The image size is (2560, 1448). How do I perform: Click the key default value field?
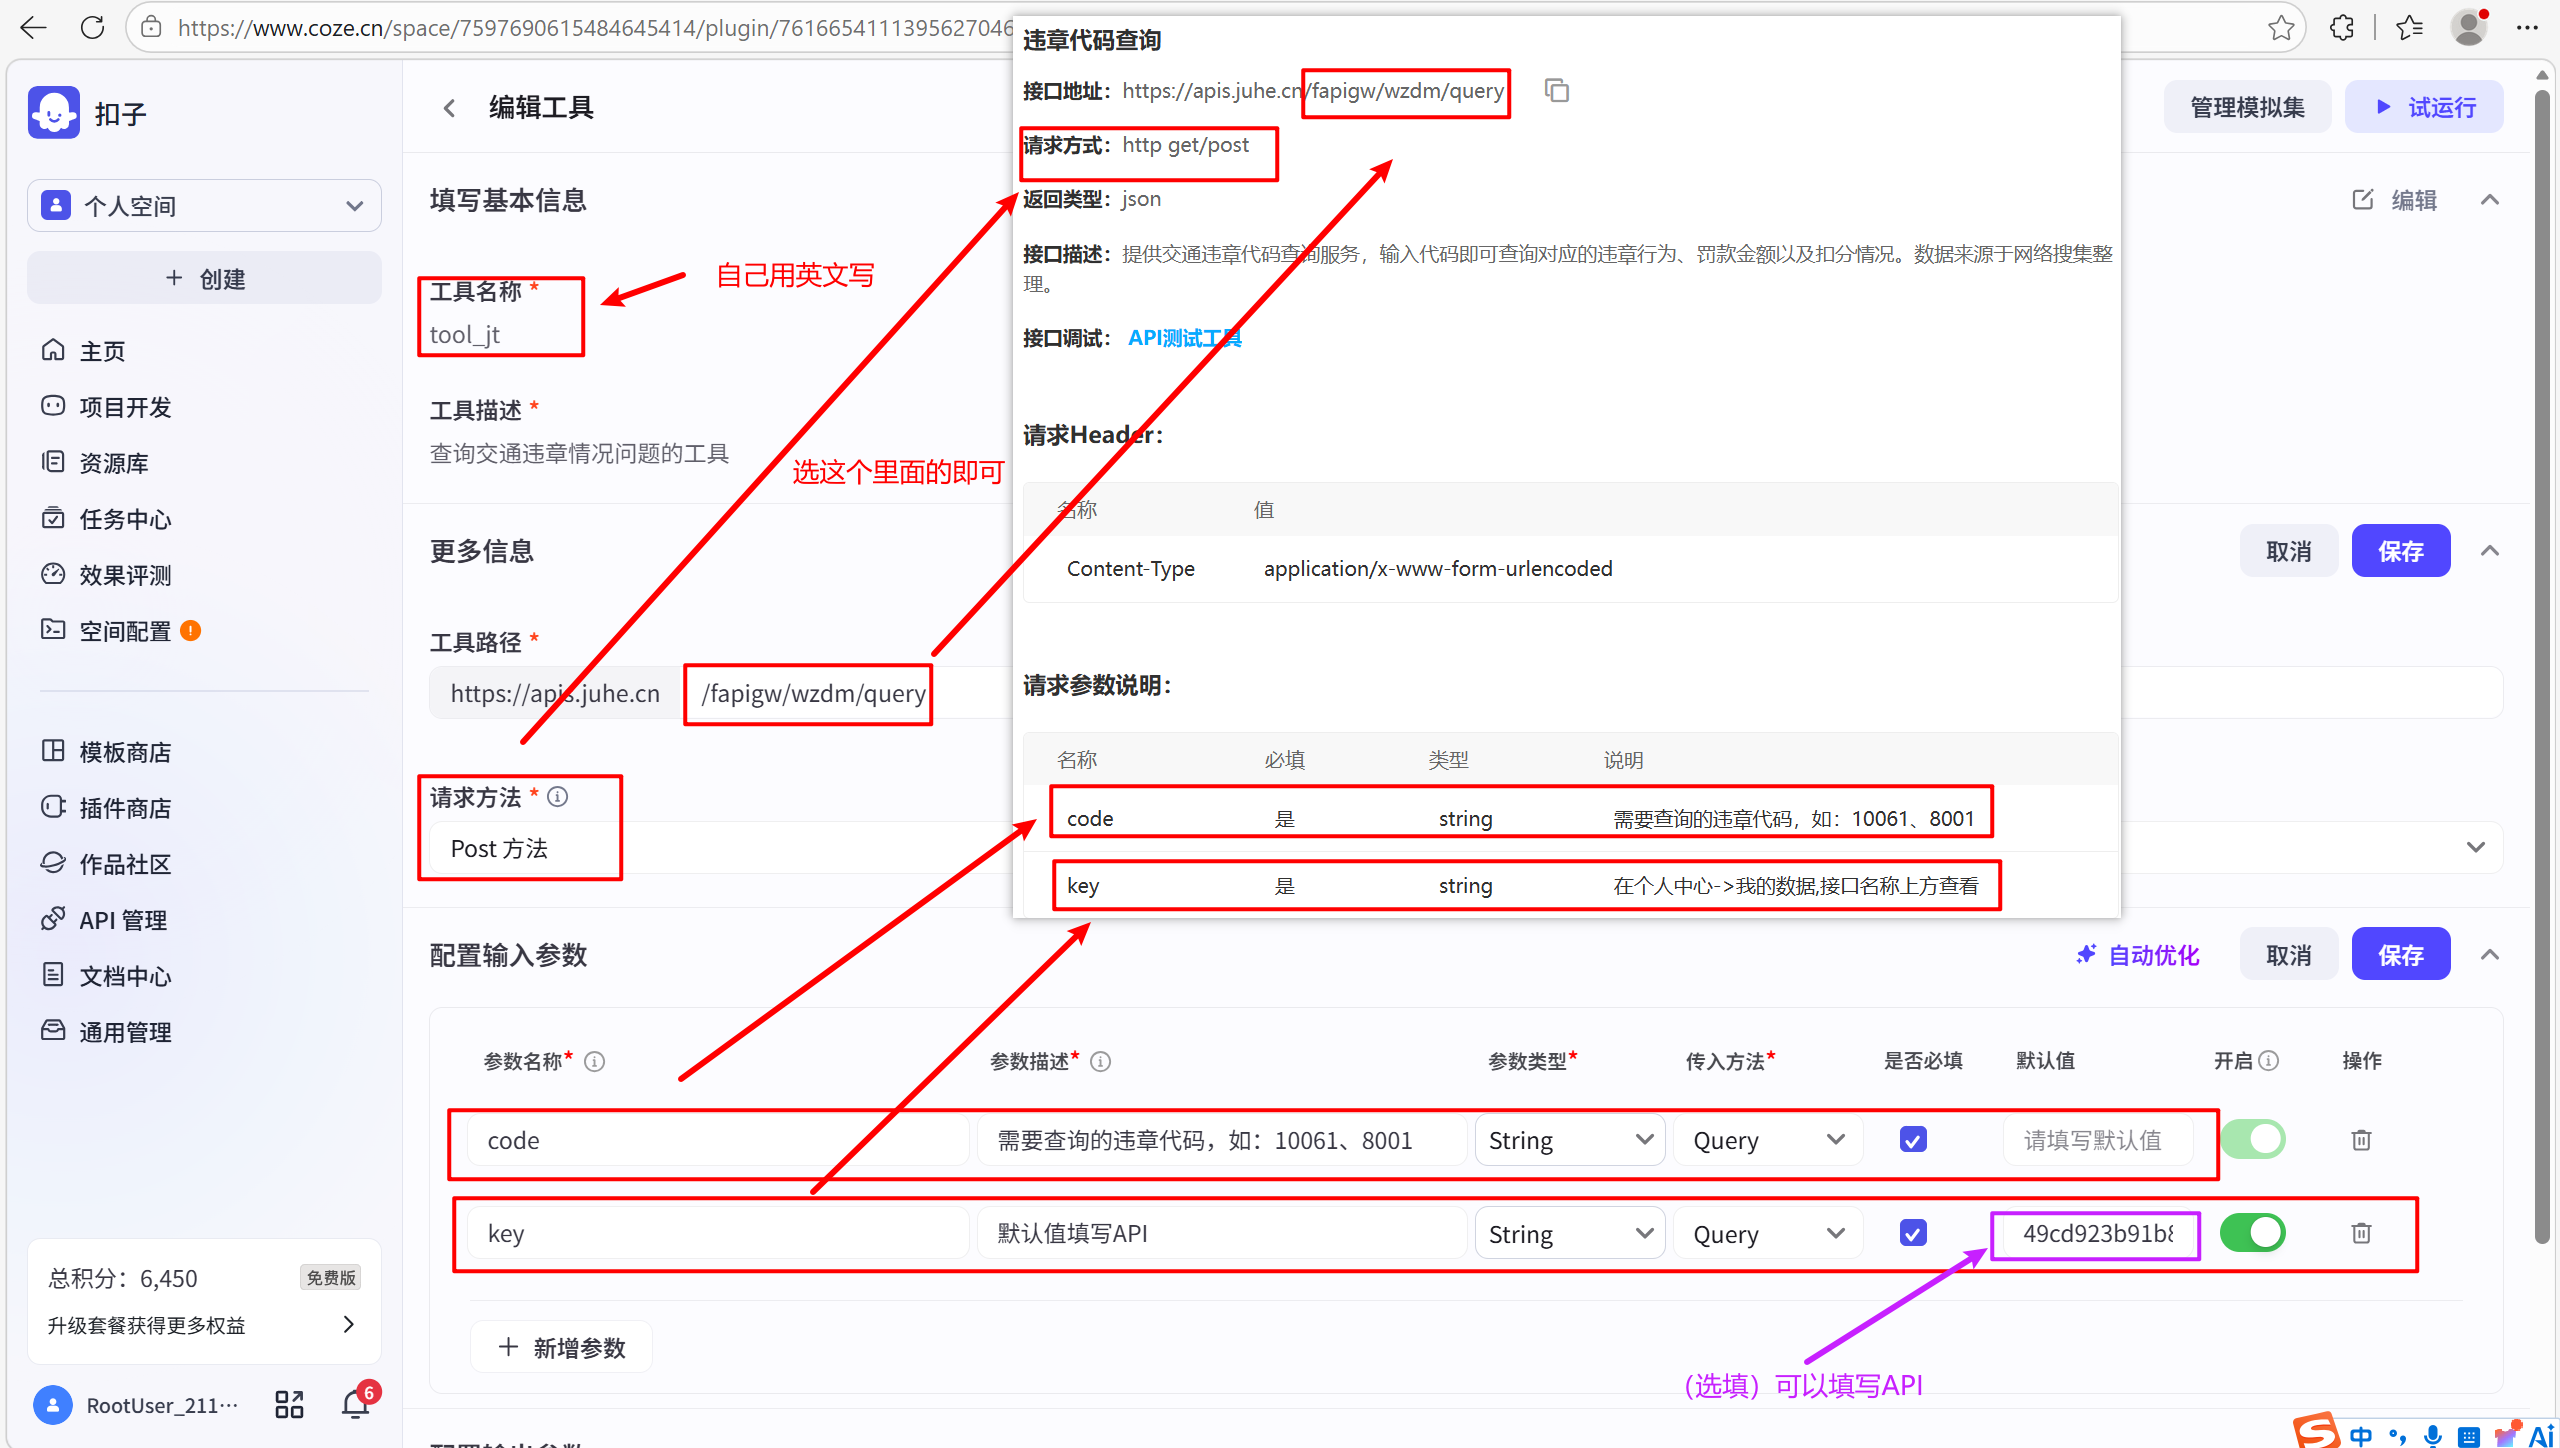[x=2096, y=1234]
